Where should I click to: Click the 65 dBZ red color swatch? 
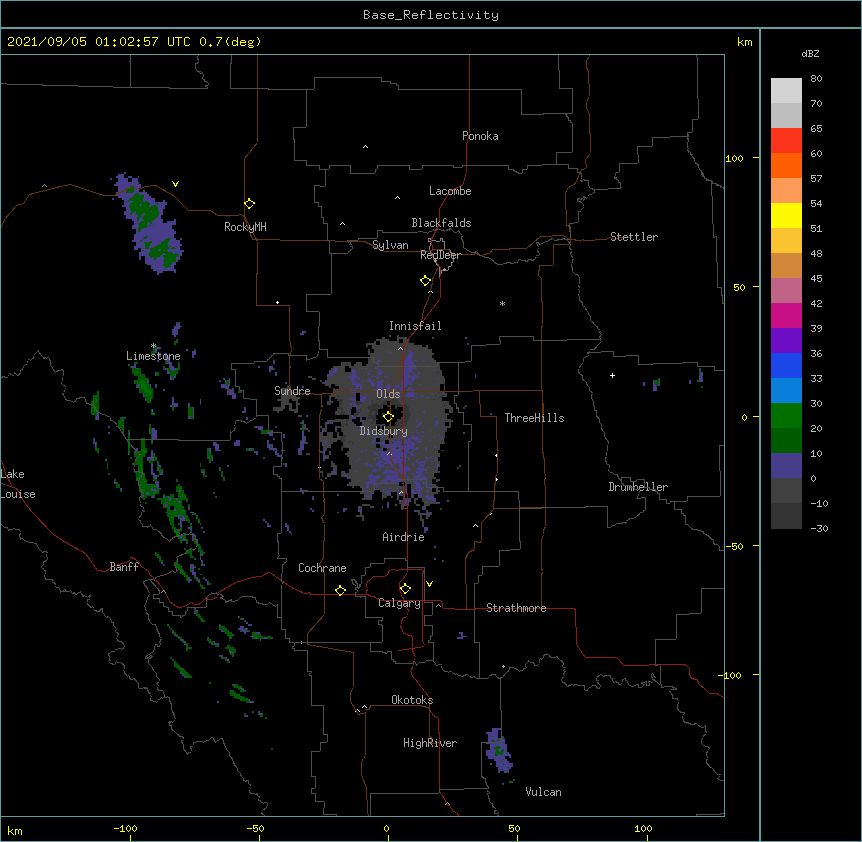786,140
